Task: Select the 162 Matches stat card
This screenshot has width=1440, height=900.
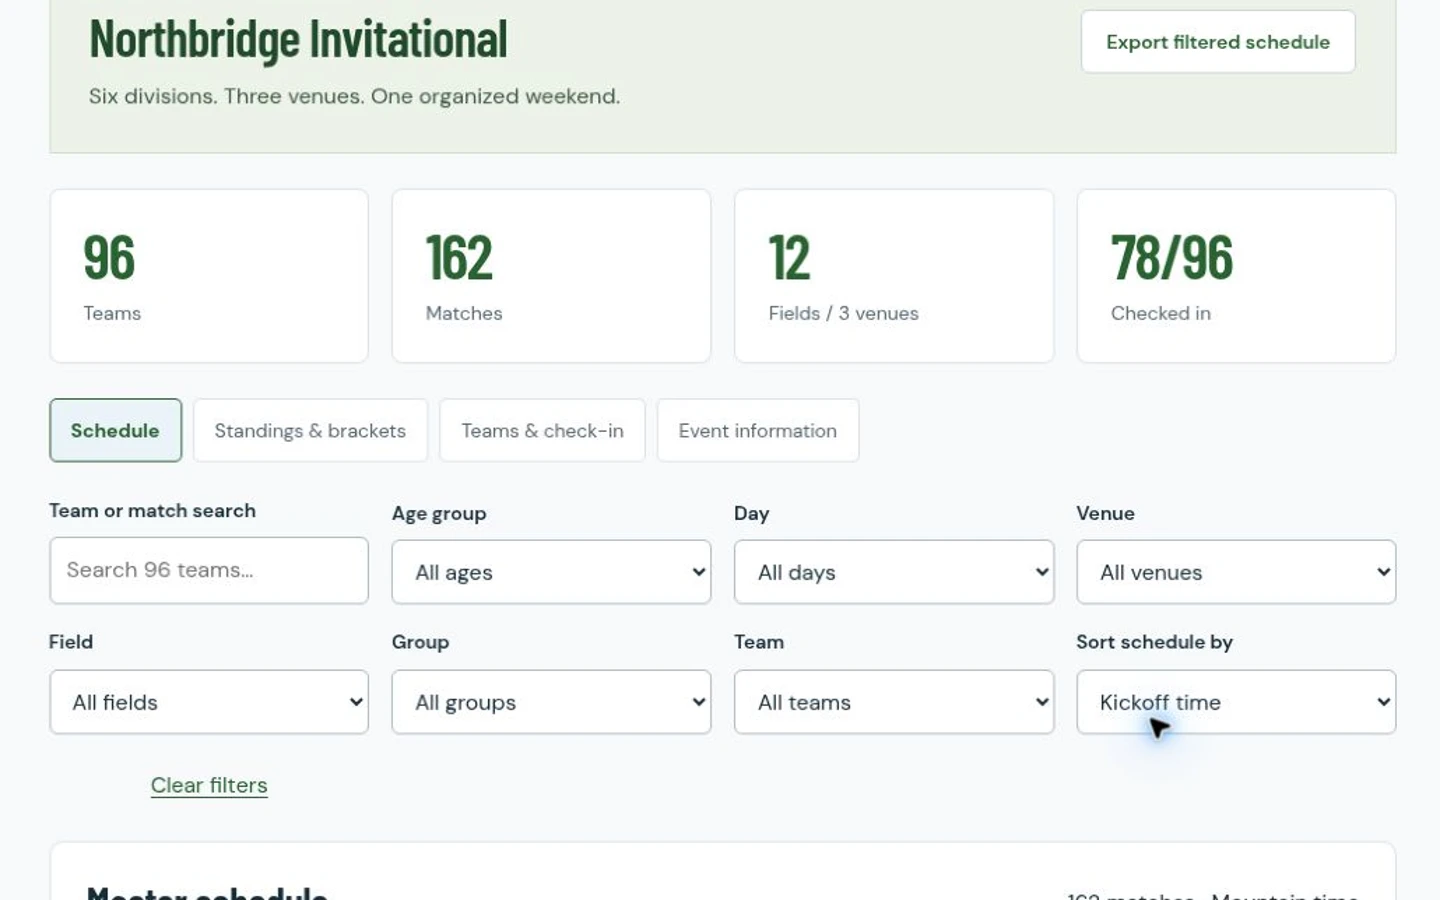Action: [551, 276]
